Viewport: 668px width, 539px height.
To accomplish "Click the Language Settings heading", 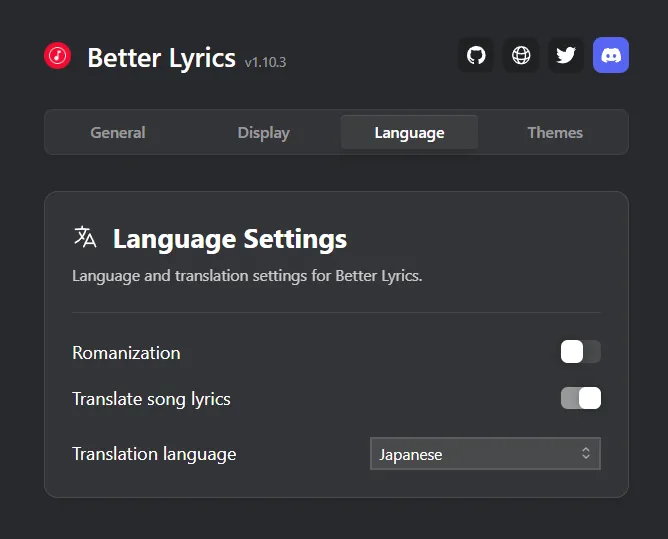I will 230,239.
